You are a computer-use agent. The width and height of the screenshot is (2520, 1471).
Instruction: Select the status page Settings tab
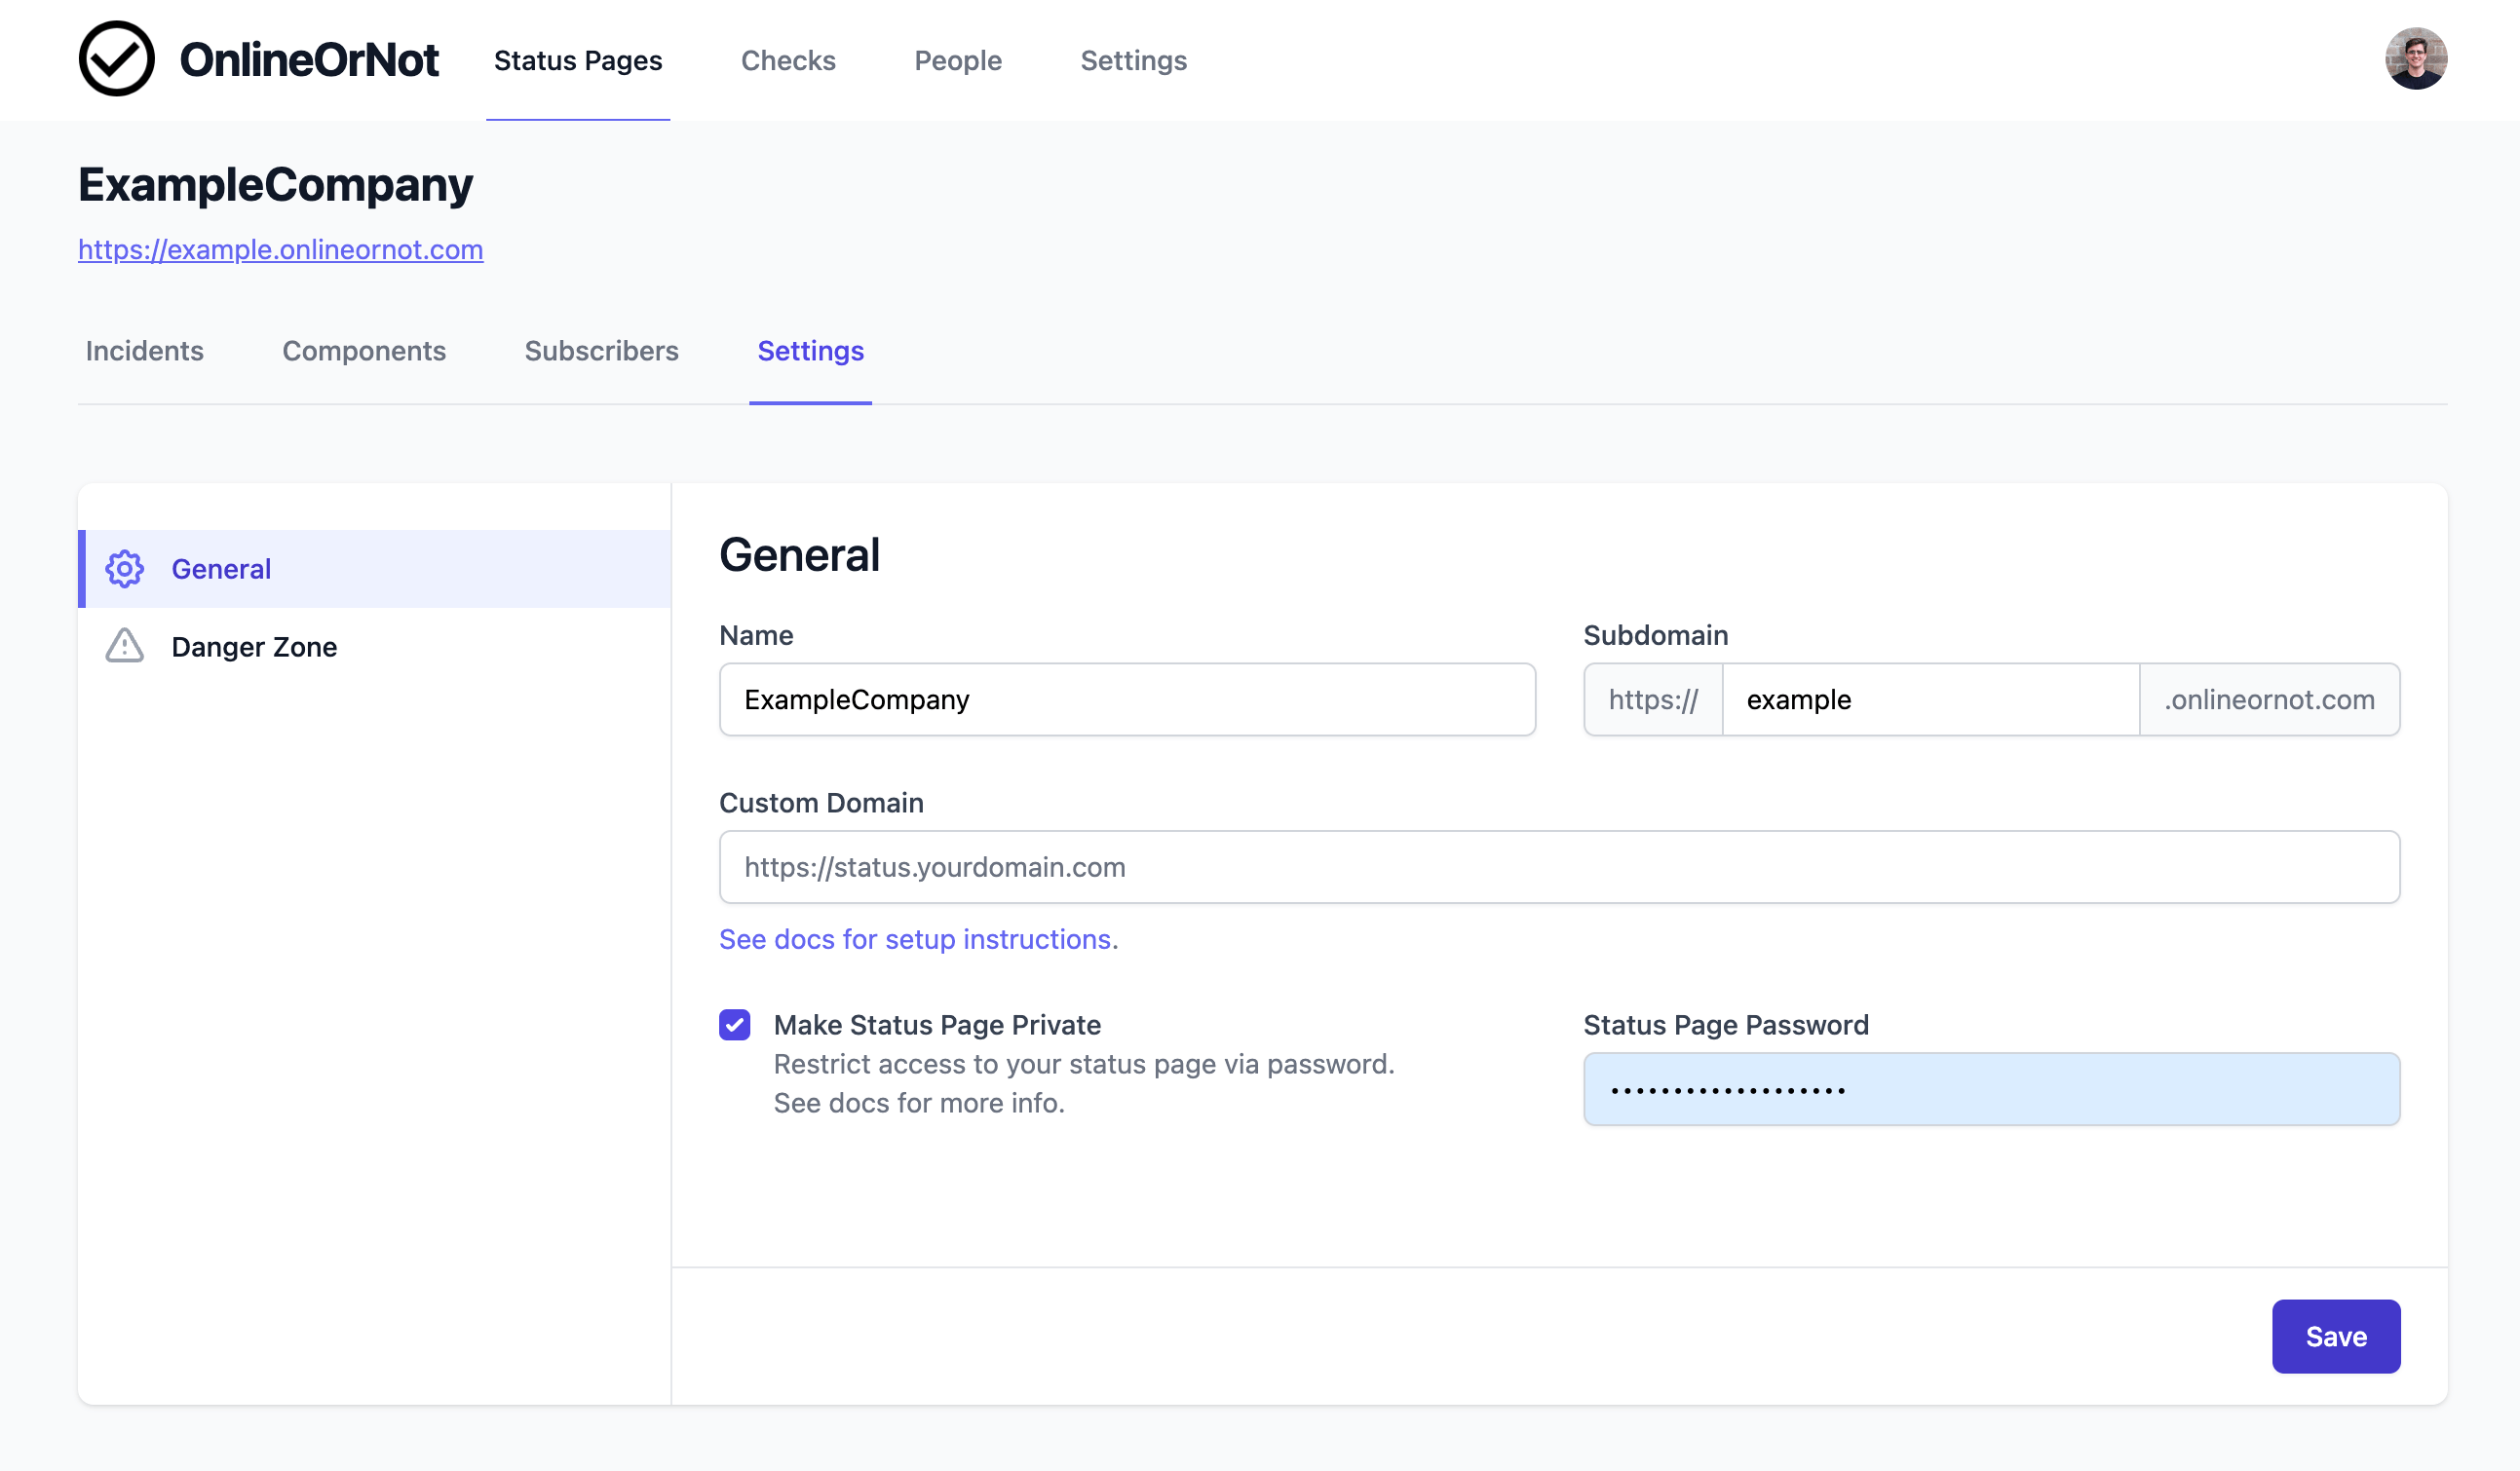point(811,351)
